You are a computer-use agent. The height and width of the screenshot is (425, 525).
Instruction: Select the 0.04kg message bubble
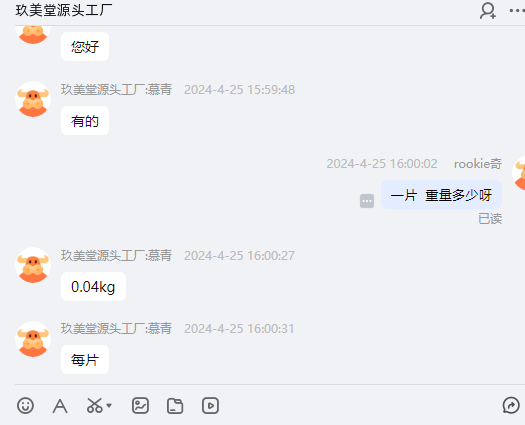click(93, 287)
